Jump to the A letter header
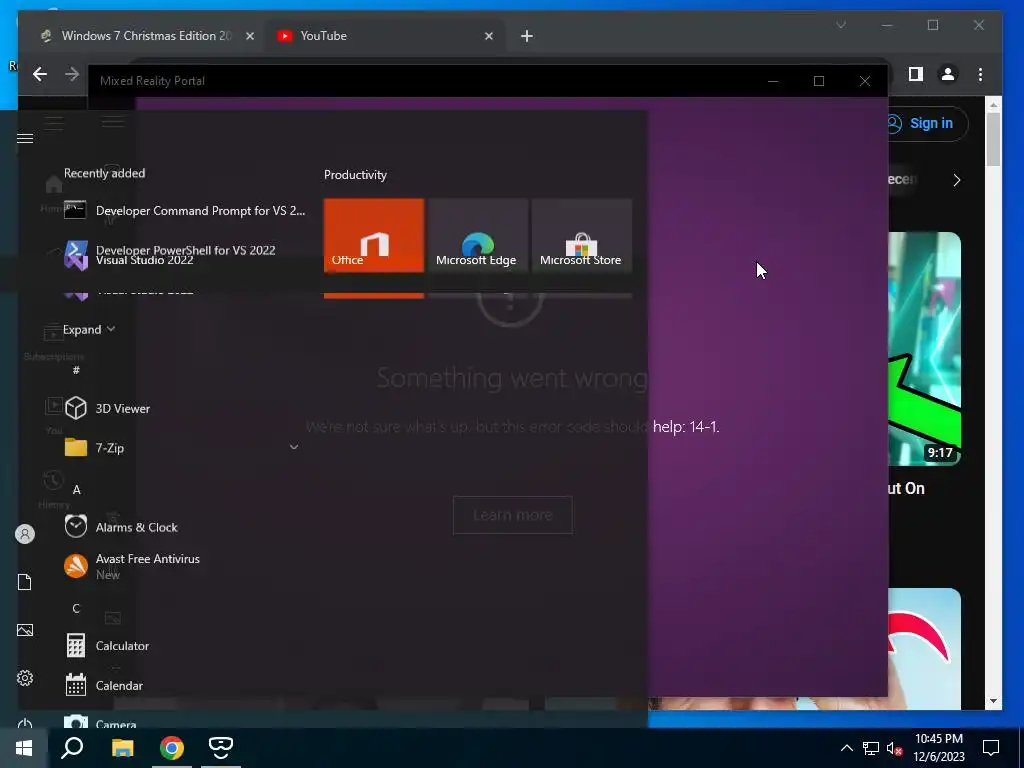Image resolution: width=1024 pixels, height=768 pixels. [x=76, y=489]
